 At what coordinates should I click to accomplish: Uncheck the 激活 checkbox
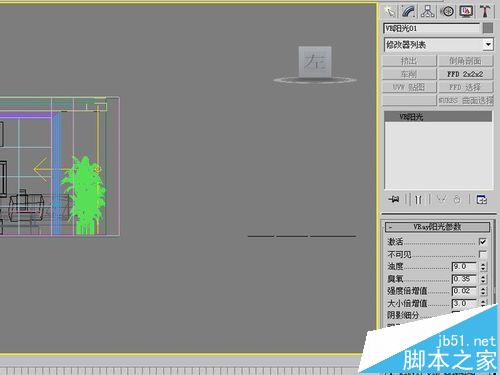(x=482, y=241)
